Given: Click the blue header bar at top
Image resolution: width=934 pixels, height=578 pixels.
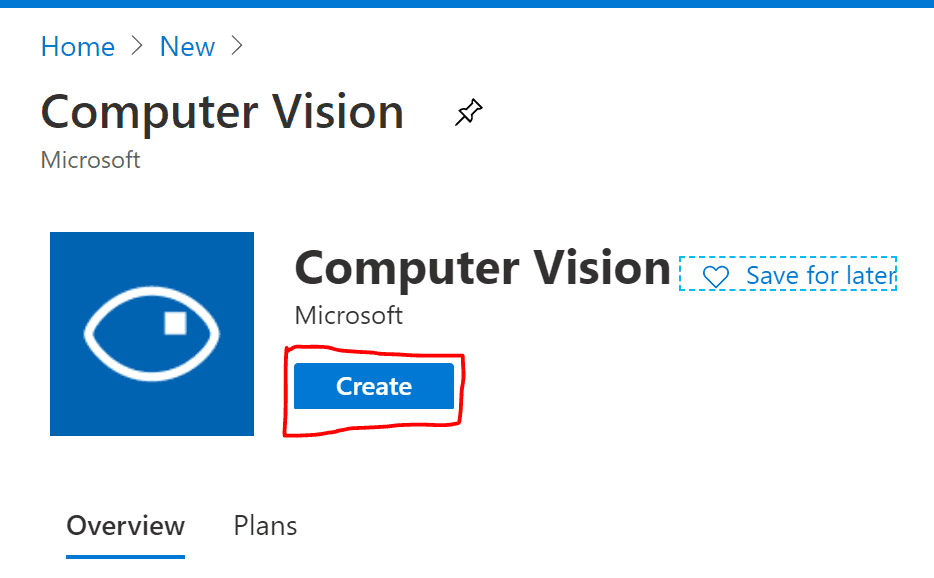Looking at the screenshot, I should (x=467, y=4).
